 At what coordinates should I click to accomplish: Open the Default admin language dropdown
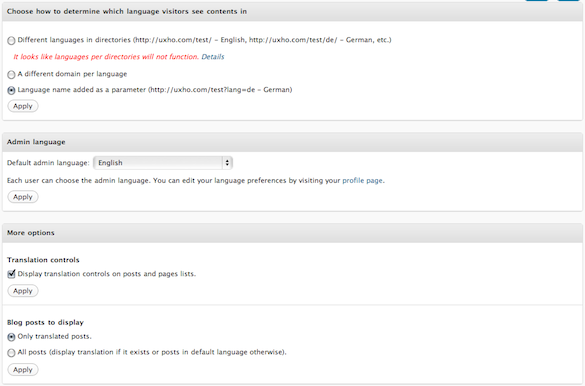click(x=163, y=163)
